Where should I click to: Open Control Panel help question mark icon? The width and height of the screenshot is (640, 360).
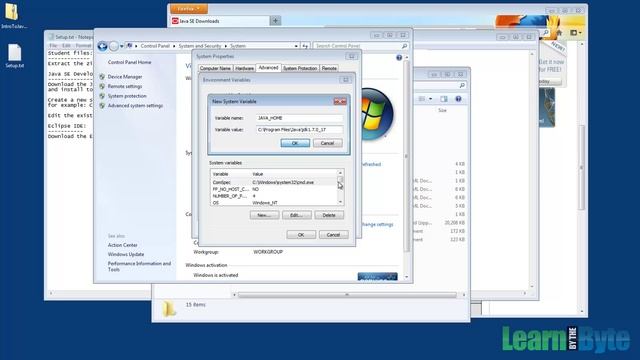point(399,58)
